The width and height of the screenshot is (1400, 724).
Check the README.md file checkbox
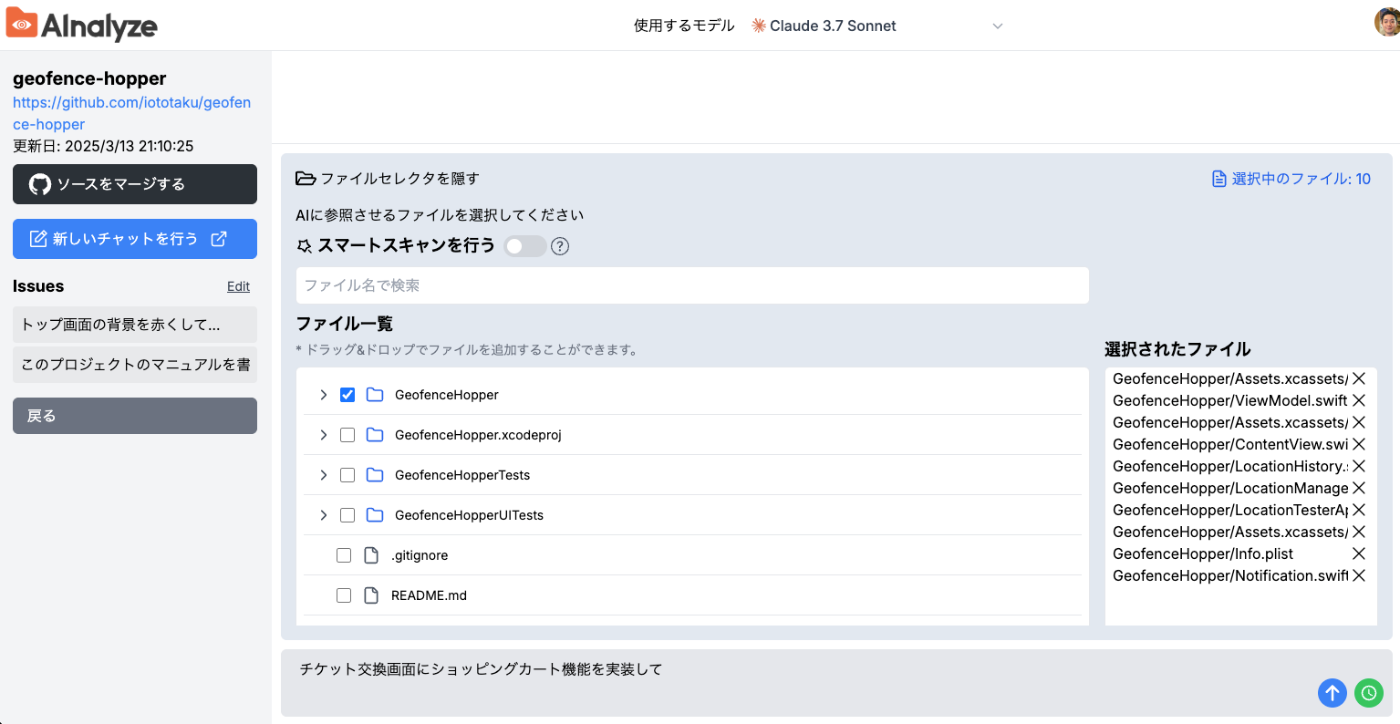pyautogui.click(x=344, y=595)
